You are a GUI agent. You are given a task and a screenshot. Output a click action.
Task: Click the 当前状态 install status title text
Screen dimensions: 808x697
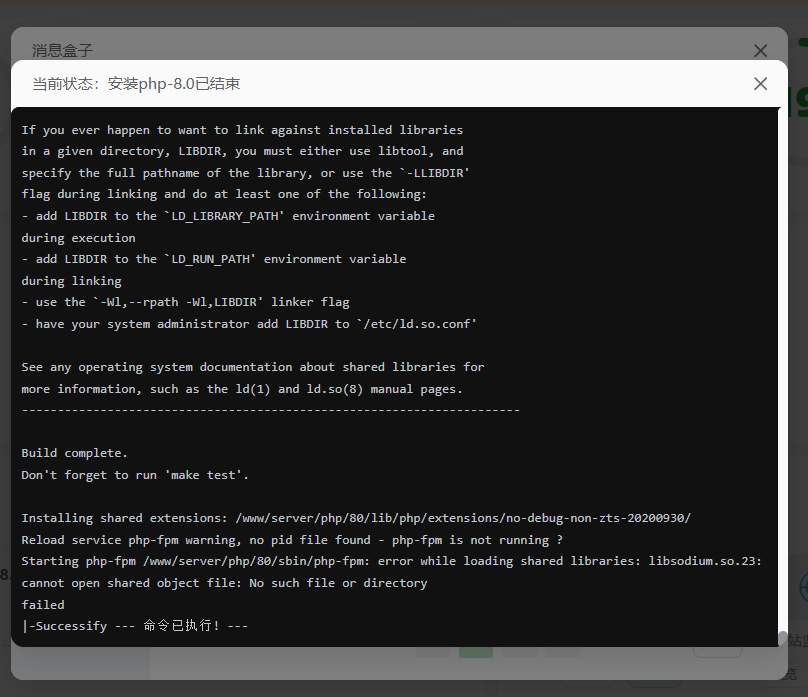coord(136,83)
